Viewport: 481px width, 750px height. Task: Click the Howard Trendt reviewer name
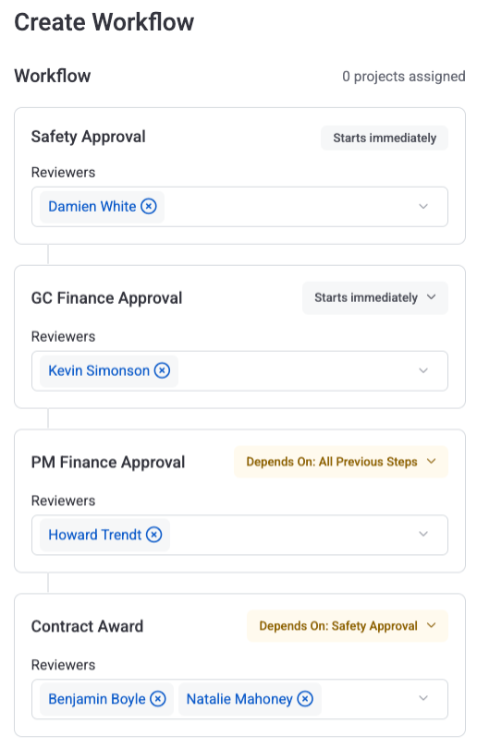pyautogui.click(x=95, y=534)
